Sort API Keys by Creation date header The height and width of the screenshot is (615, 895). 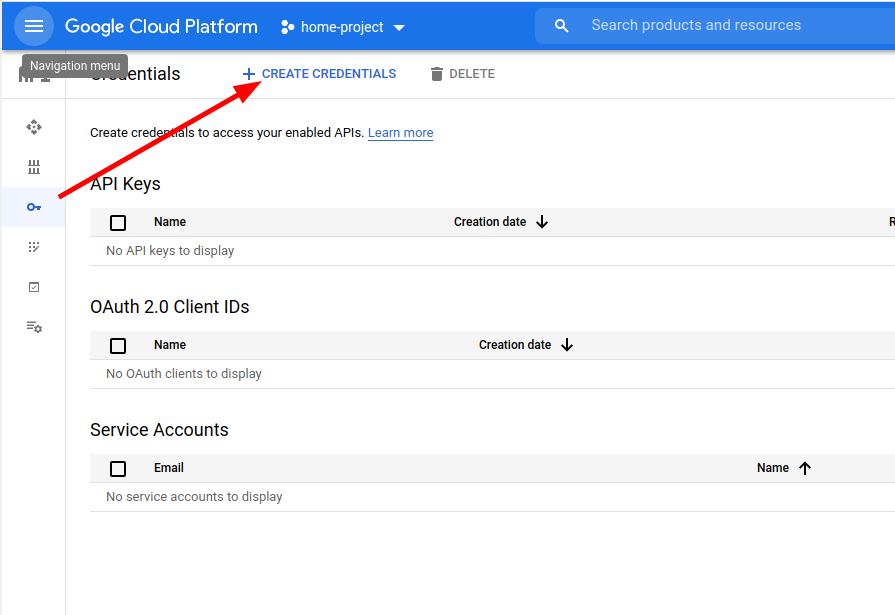point(490,222)
